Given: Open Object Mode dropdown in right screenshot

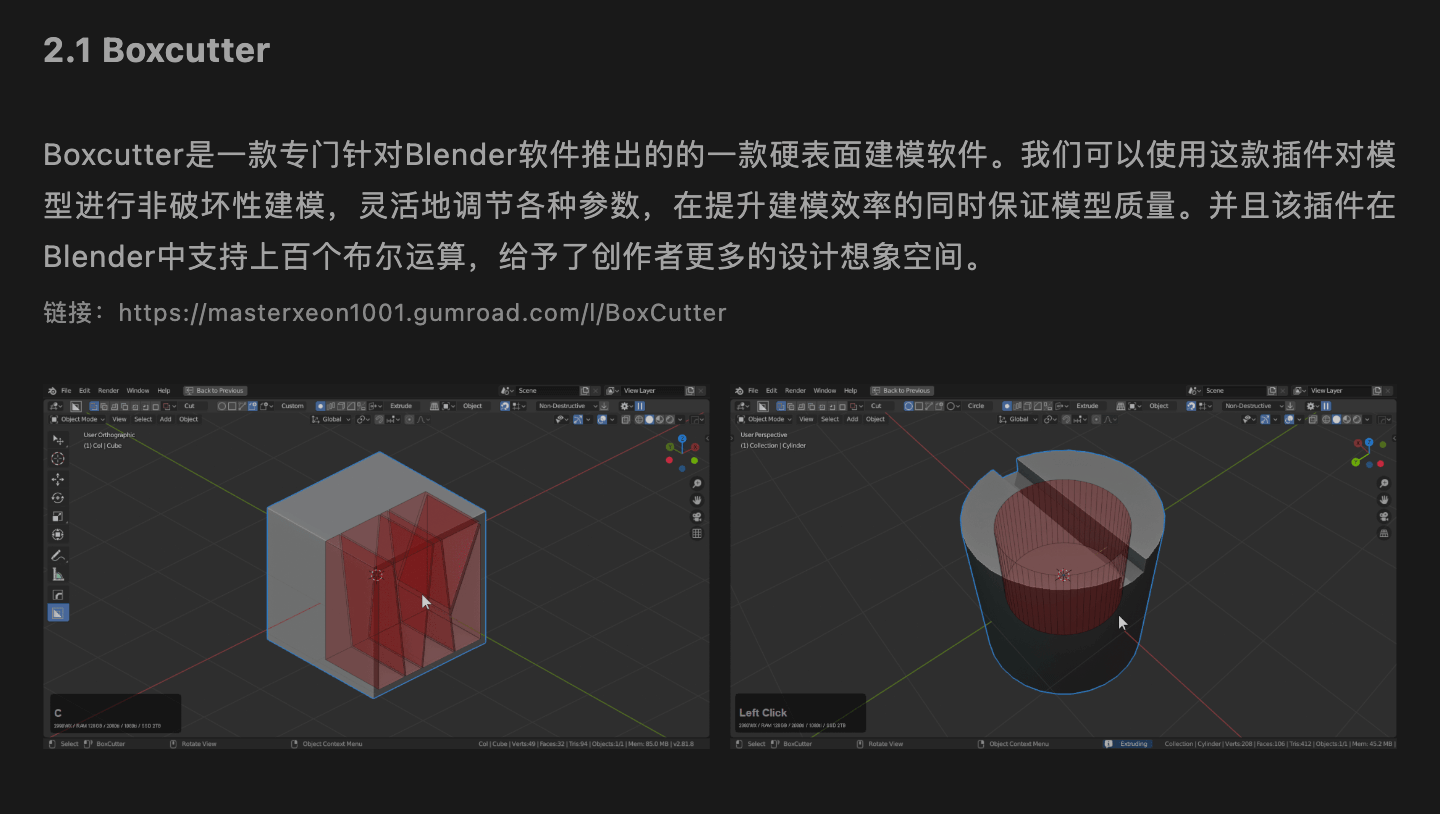Looking at the screenshot, I should tap(765, 419).
